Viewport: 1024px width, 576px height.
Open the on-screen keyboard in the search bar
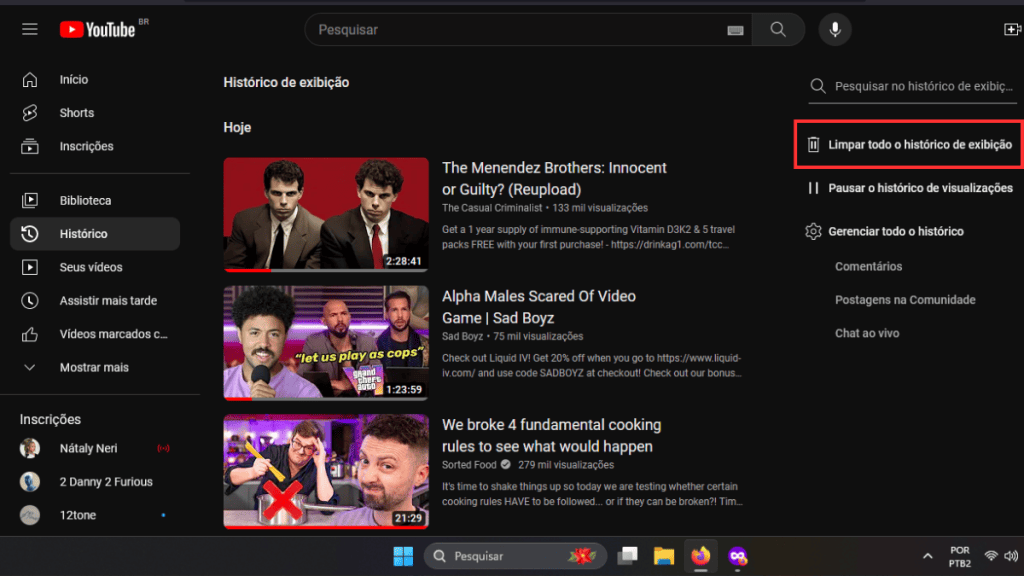pyautogui.click(x=735, y=29)
